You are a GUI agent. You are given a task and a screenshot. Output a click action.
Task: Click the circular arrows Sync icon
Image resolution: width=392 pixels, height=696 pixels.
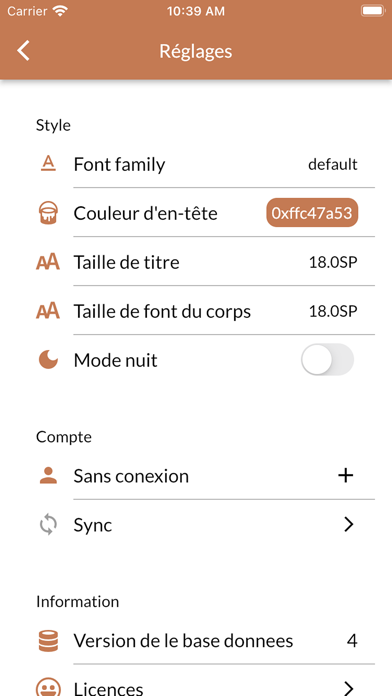tap(48, 525)
